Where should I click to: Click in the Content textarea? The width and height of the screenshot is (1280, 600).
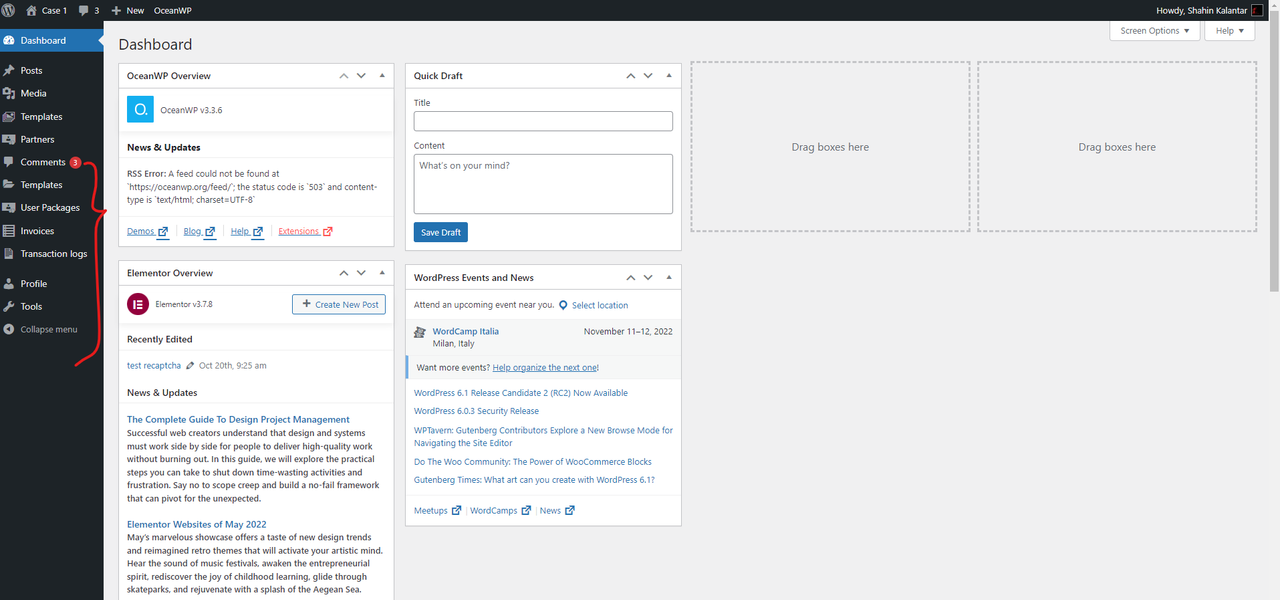pos(543,184)
